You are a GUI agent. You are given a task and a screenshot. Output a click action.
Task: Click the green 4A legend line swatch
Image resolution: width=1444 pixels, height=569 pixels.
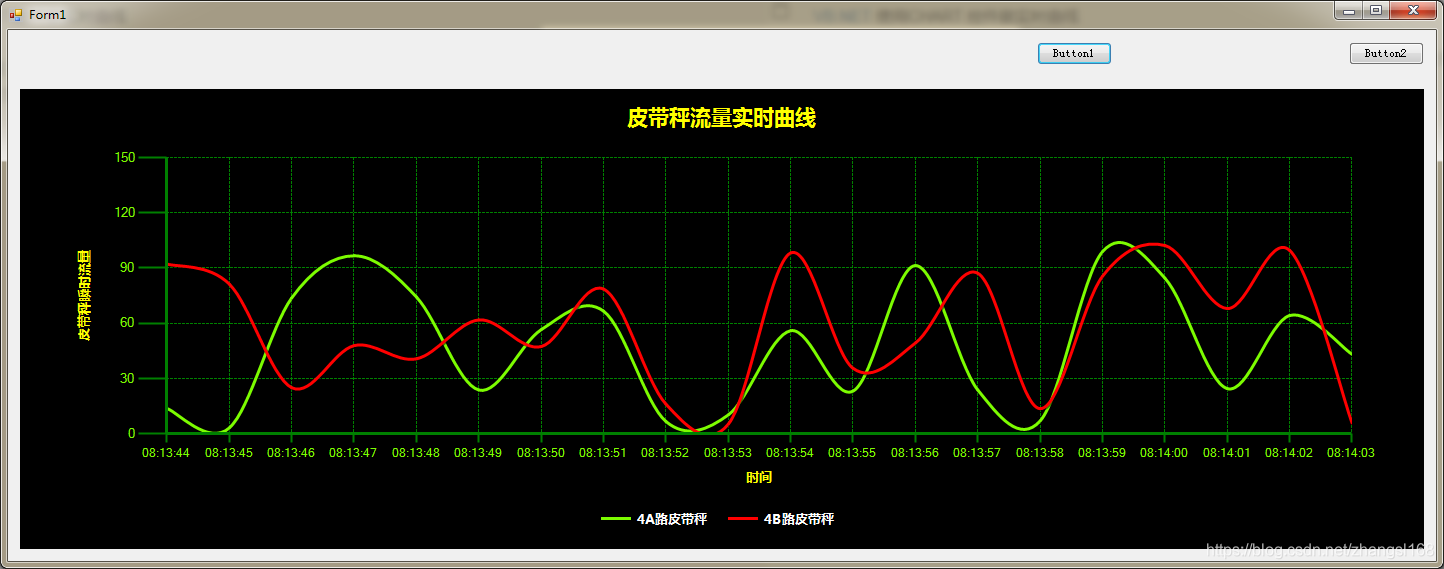616,519
